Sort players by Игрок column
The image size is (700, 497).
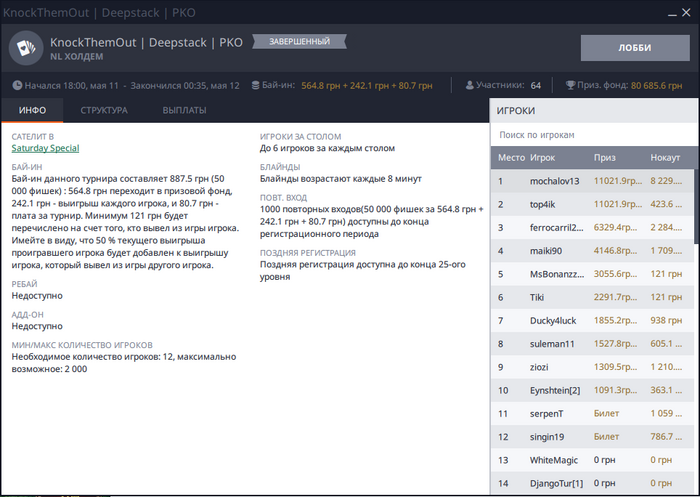[x=542, y=158]
